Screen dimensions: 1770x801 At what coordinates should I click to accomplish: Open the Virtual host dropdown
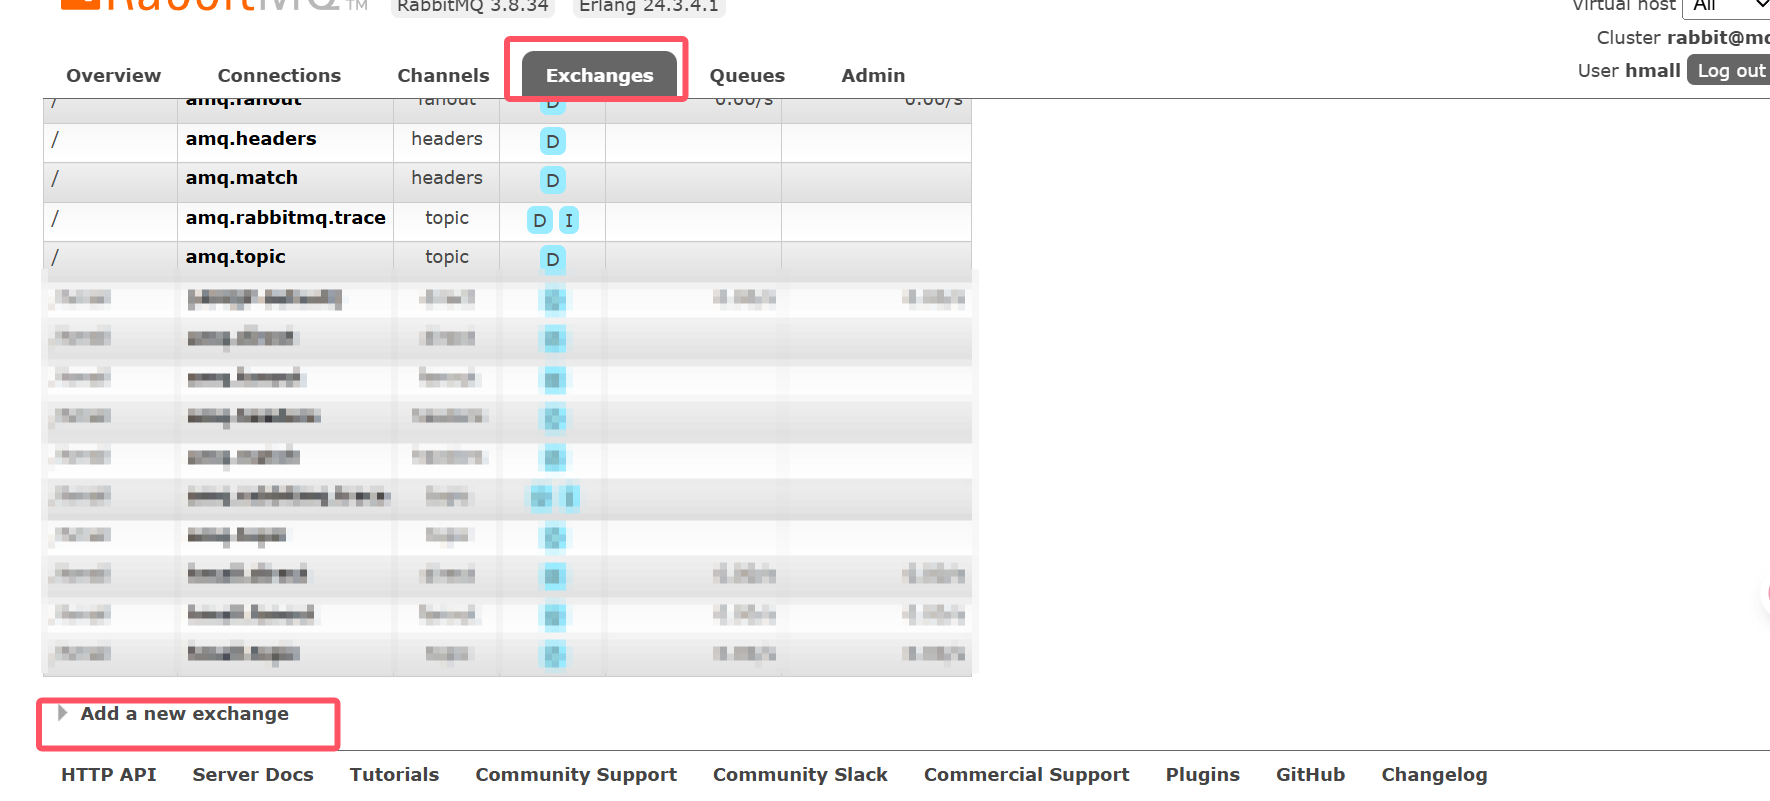[1727, 6]
